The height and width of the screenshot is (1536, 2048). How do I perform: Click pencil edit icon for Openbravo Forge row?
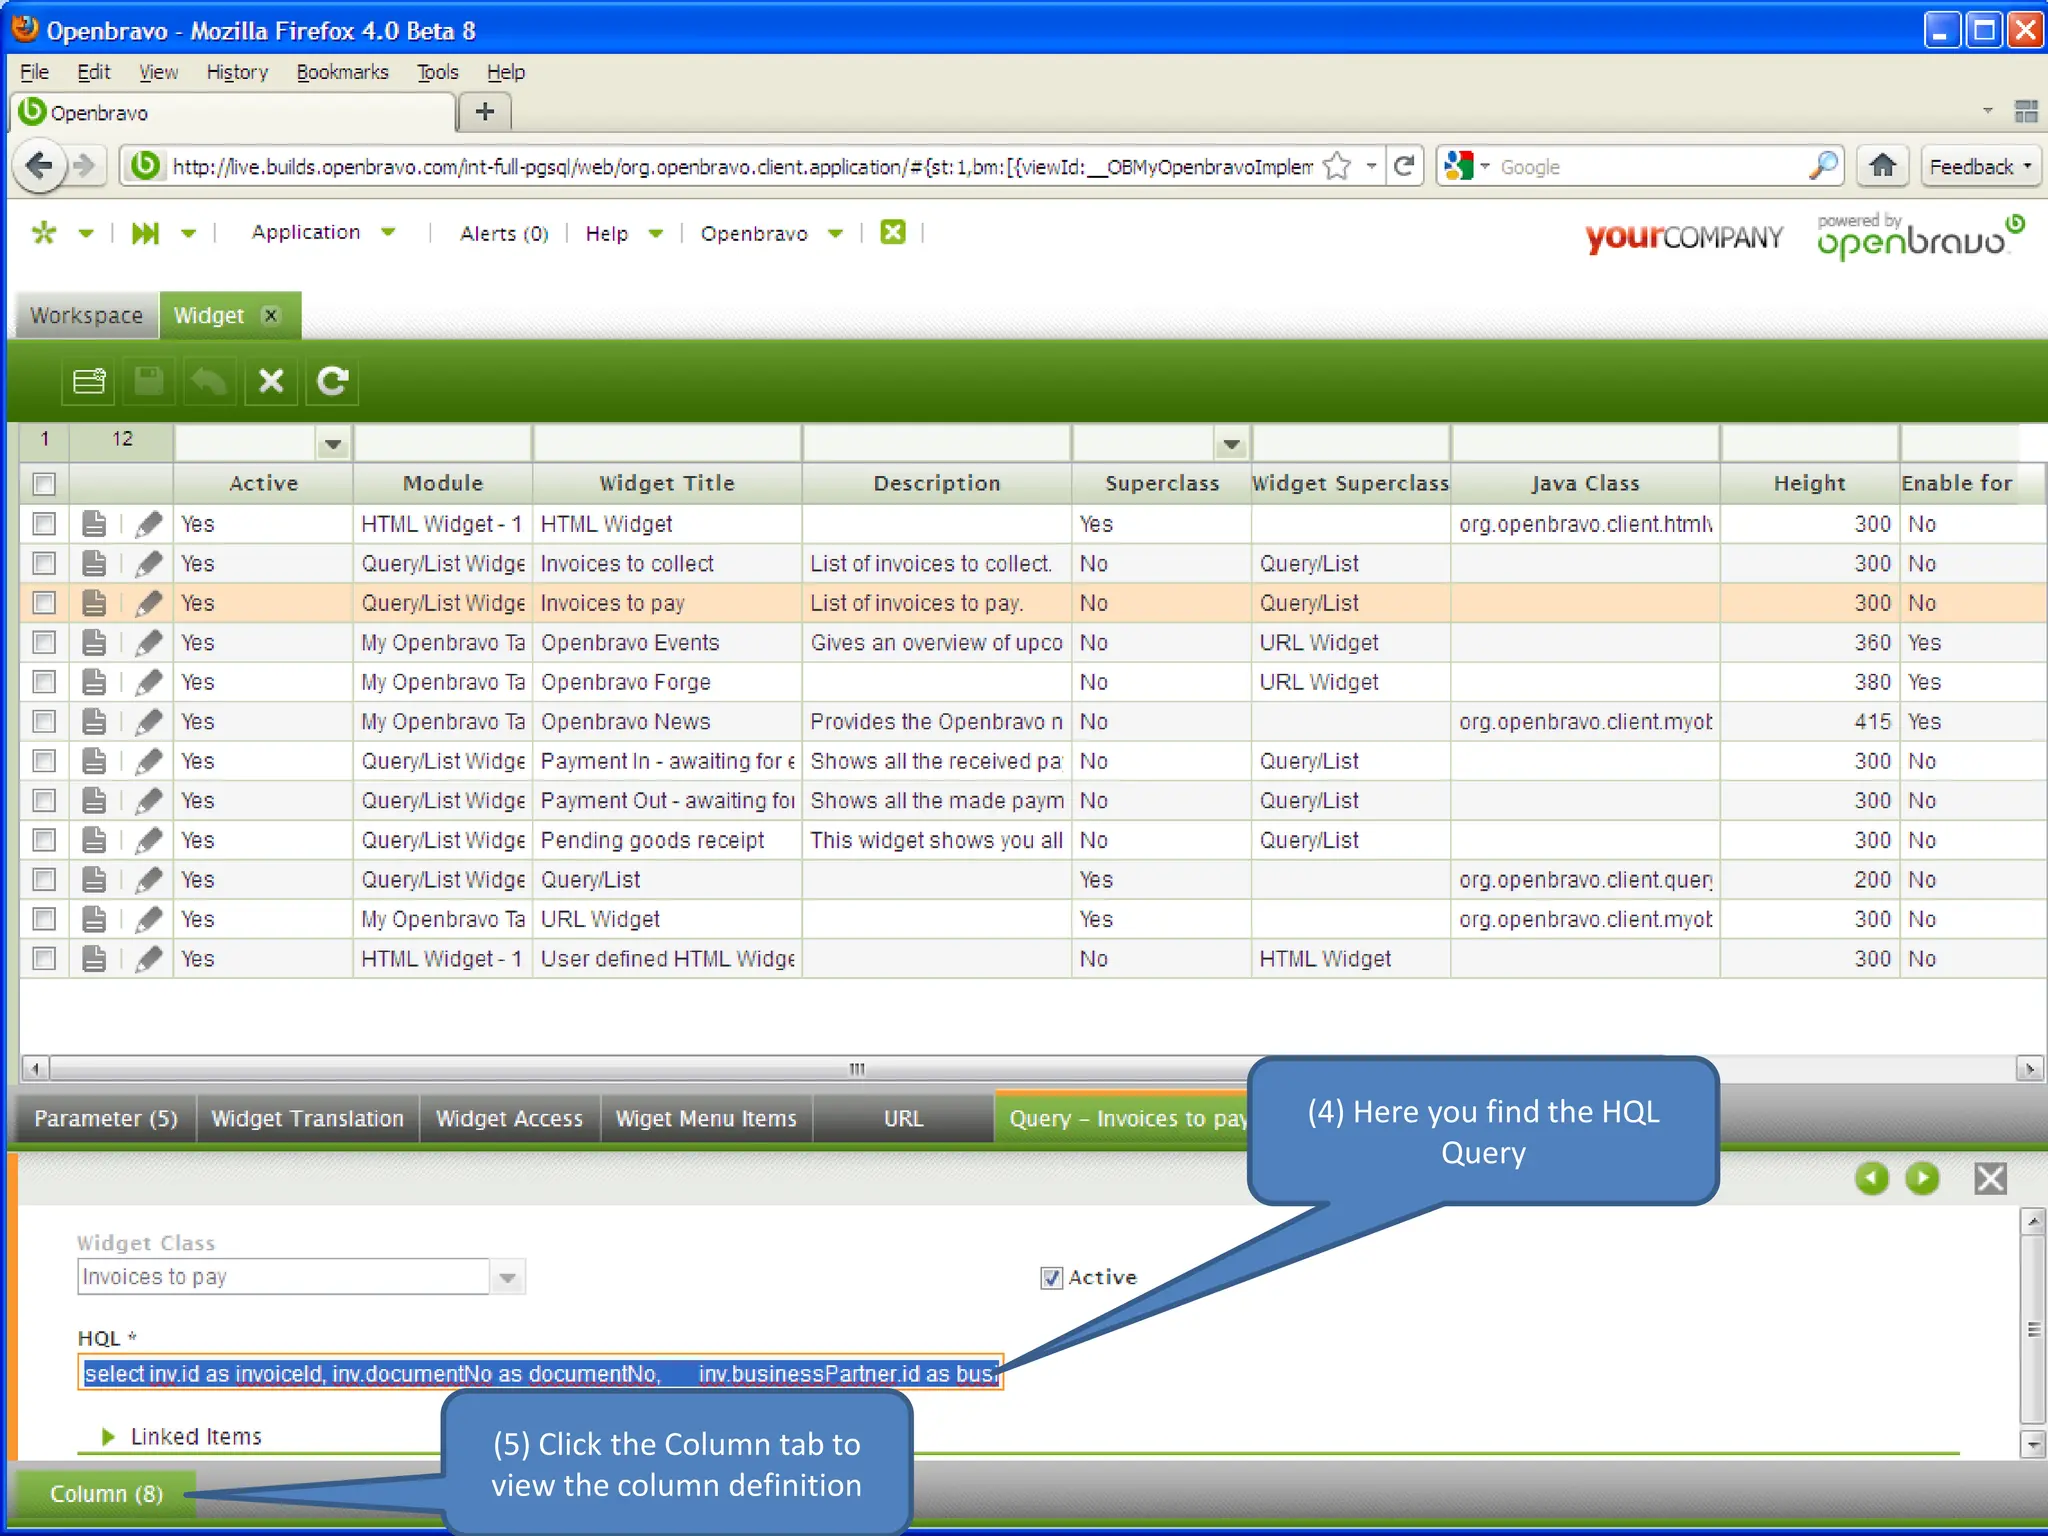(149, 682)
